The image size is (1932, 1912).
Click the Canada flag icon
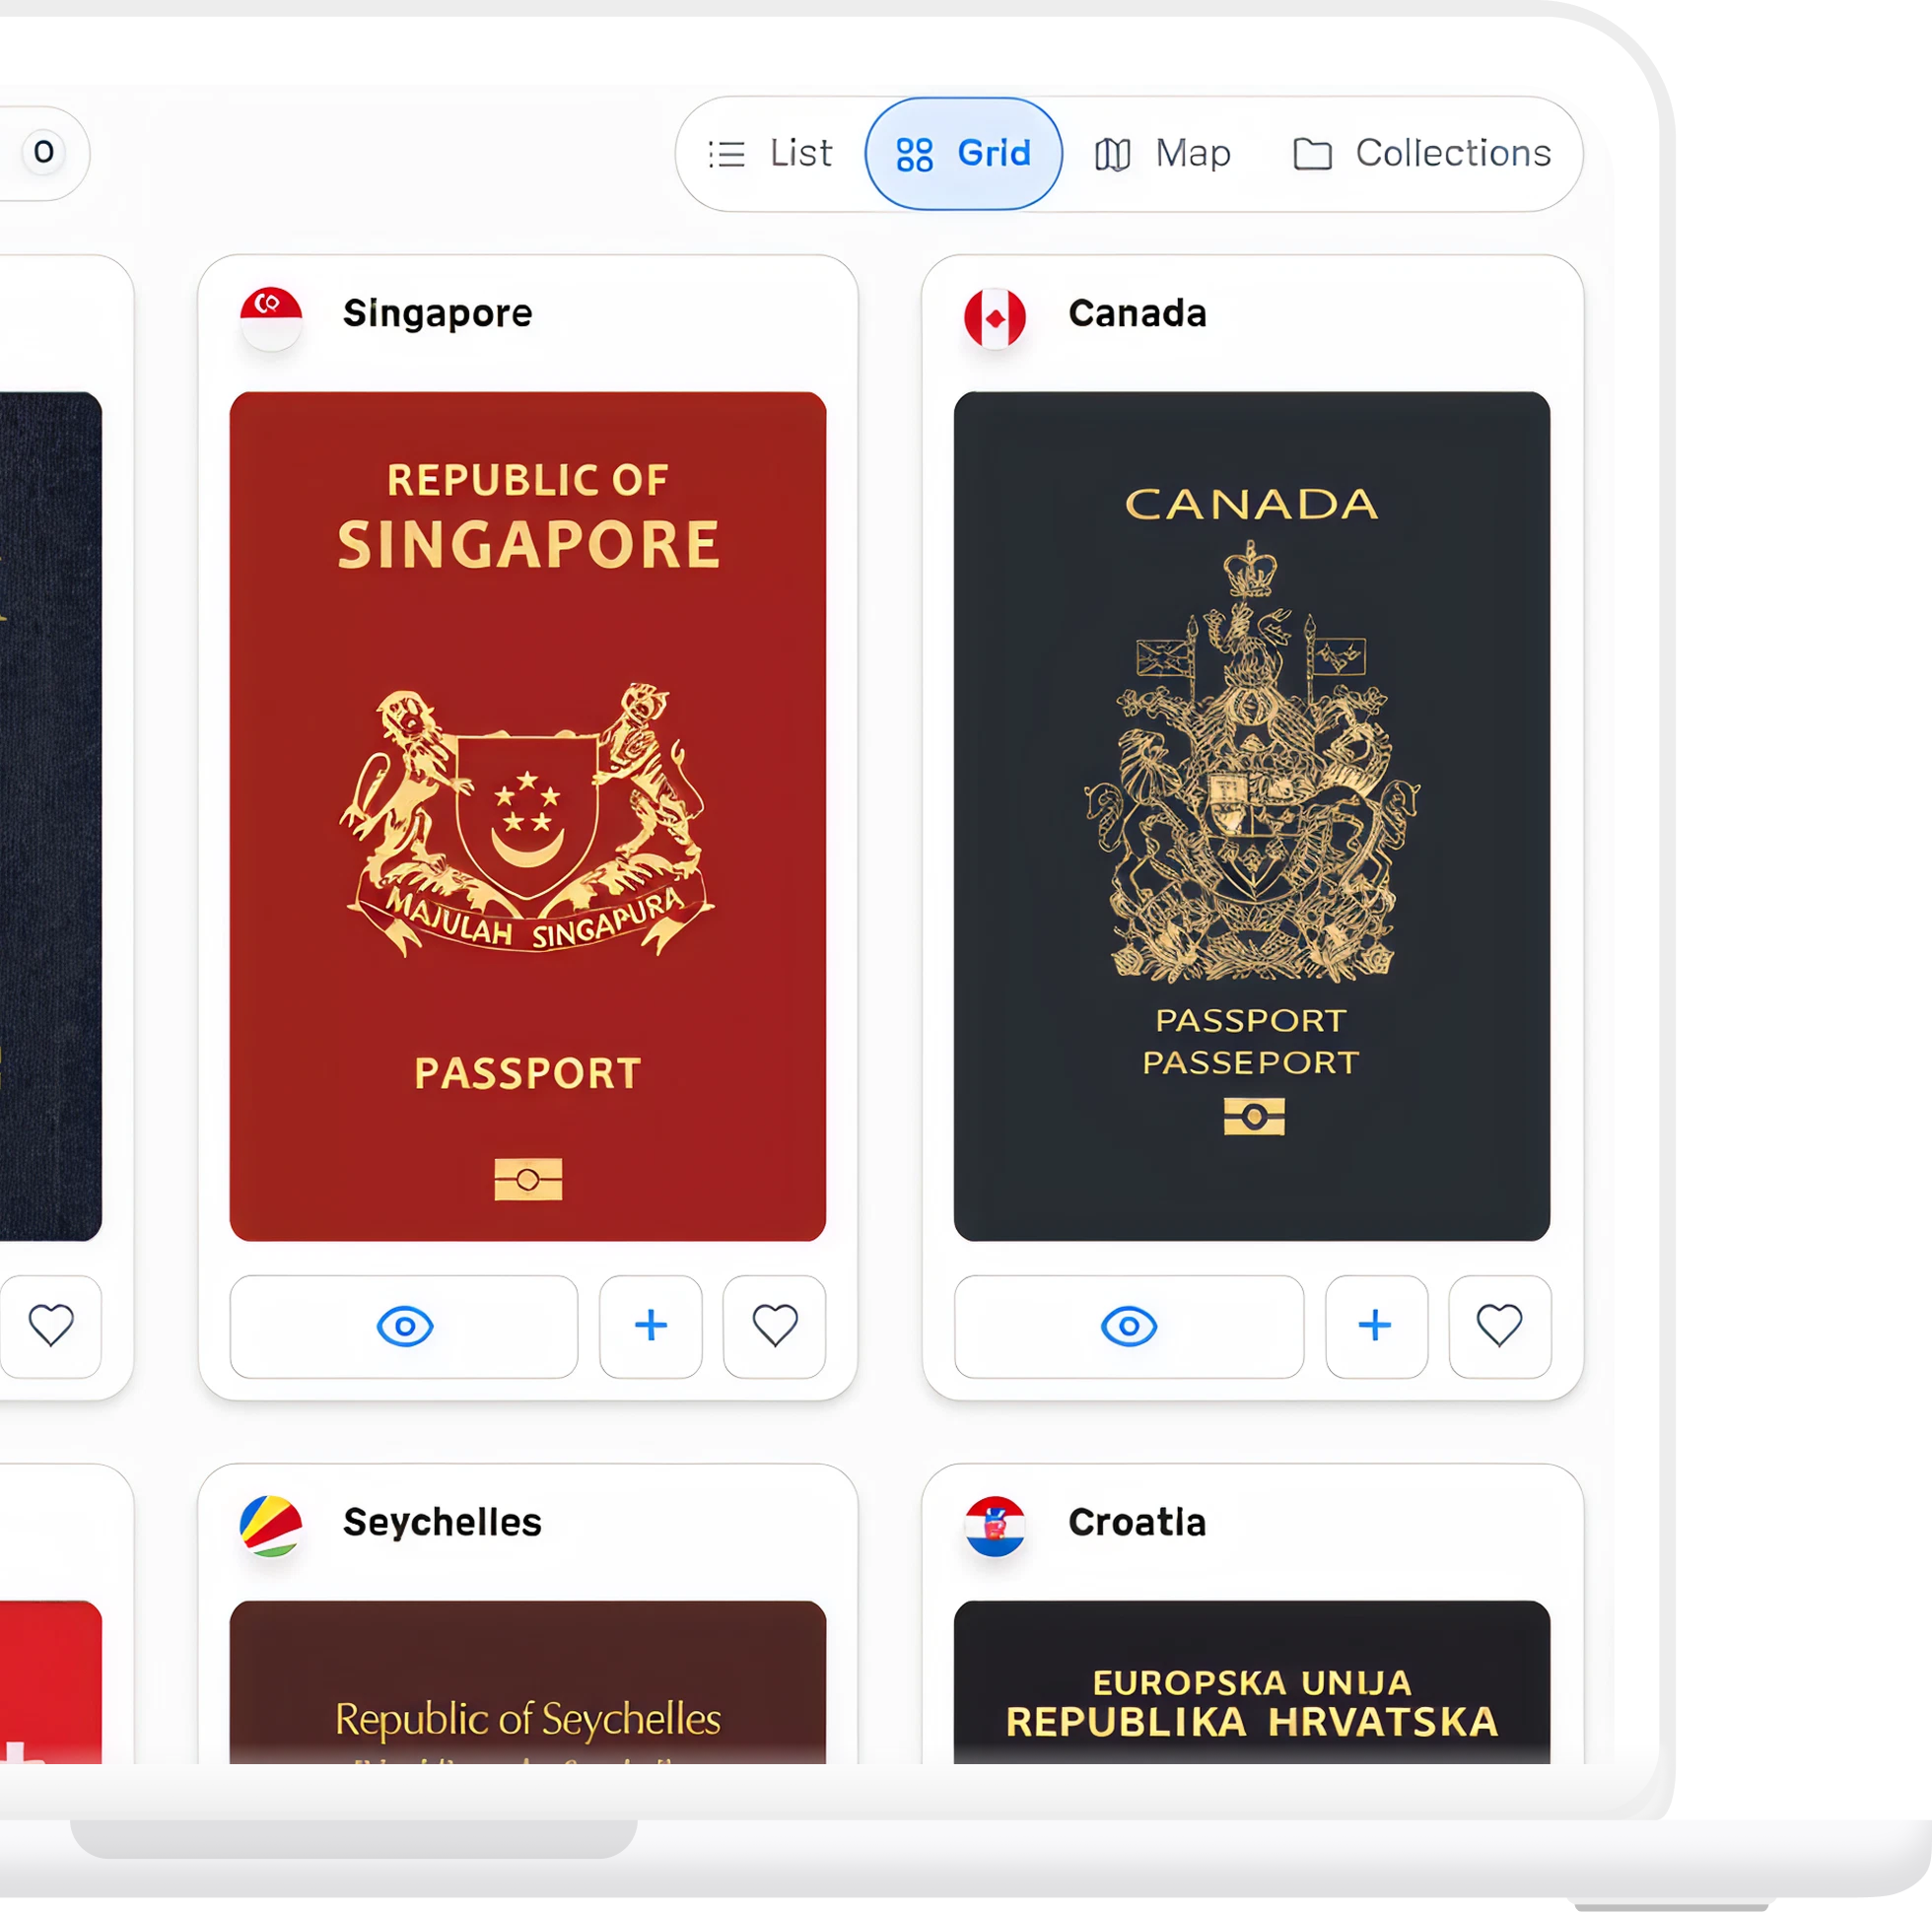pos(995,317)
